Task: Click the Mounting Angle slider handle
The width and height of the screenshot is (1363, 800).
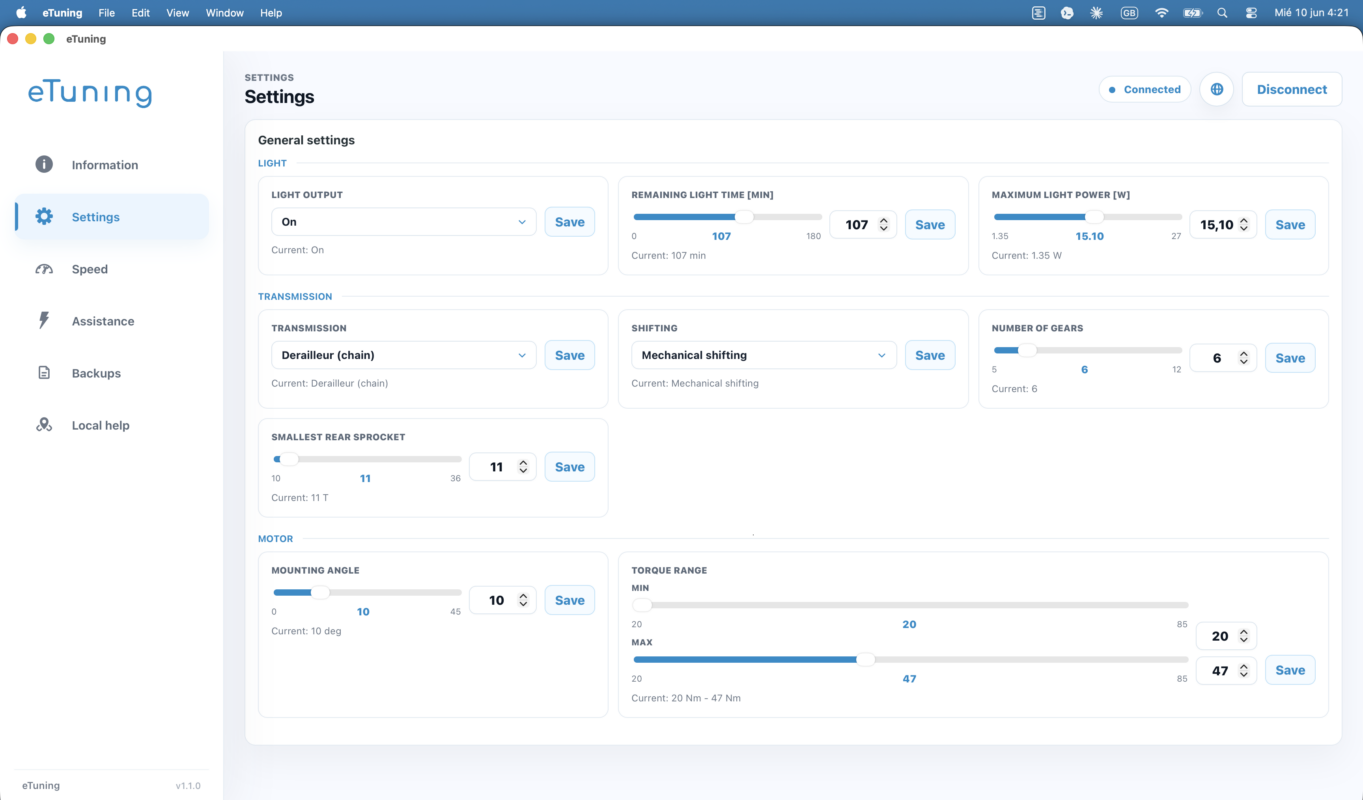Action: [320, 593]
